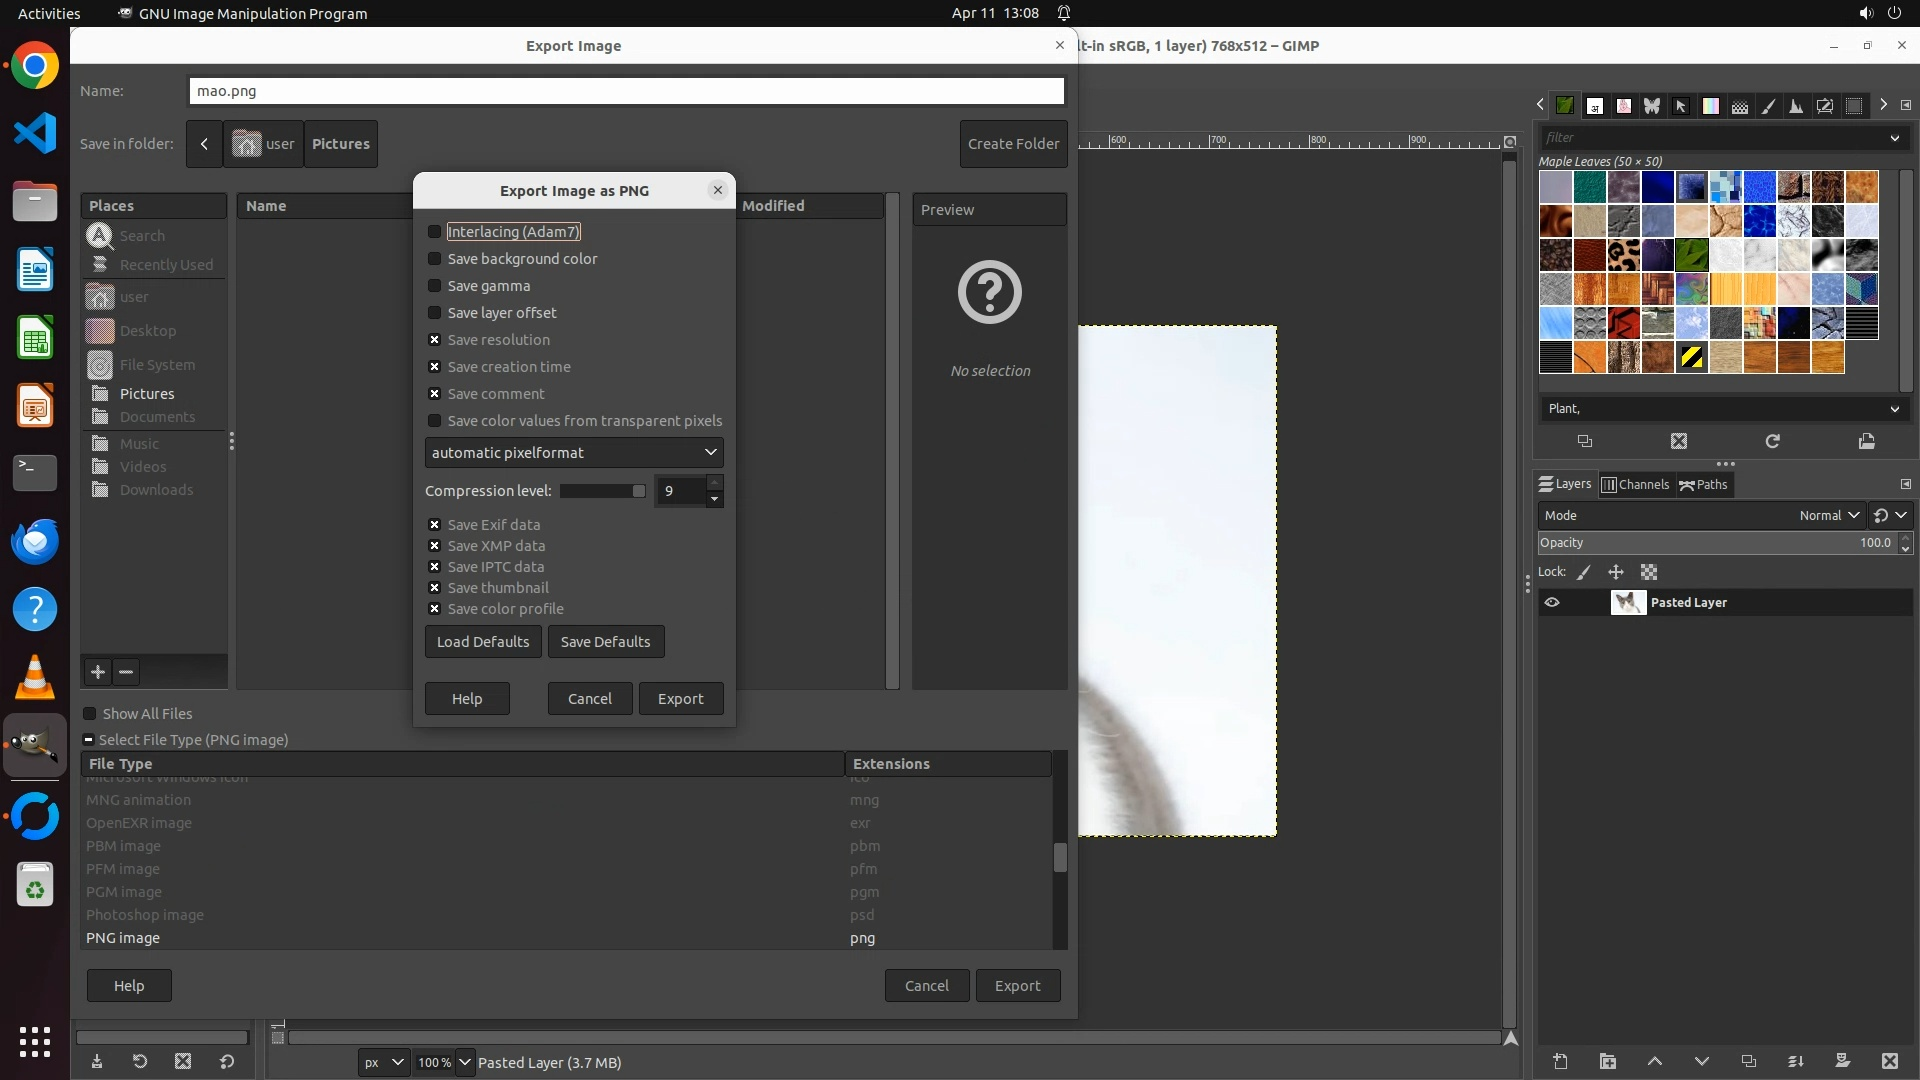Create a new layer in layers panel
This screenshot has height=1080, width=1920.
coord(1560,1061)
